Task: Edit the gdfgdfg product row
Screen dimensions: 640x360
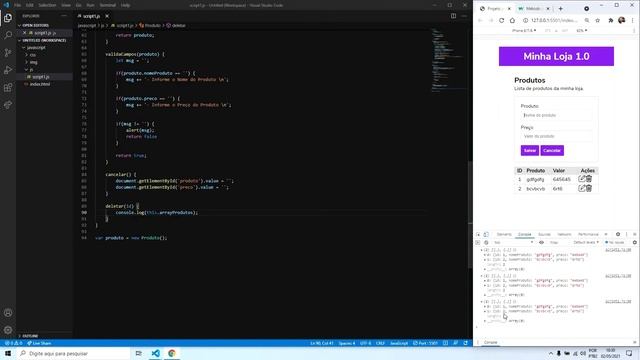Action: (x=582, y=179)
